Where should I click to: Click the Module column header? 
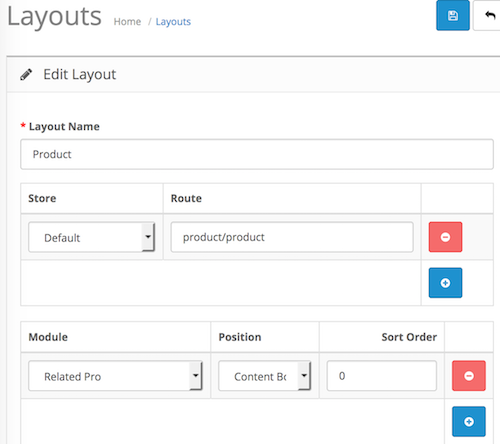[x=48, y=337]
